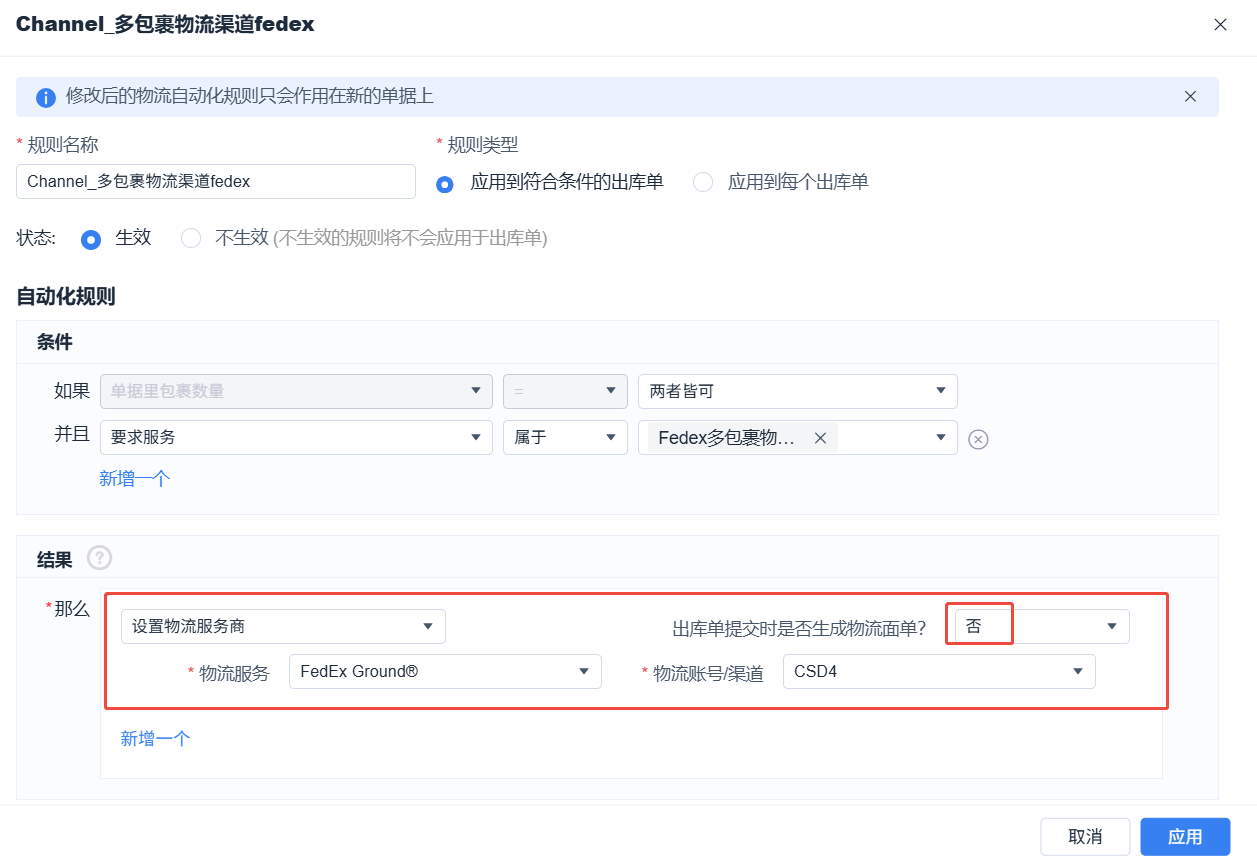
Task: Select 应用到每个出库单 rule type
Action: coord(704,183)
